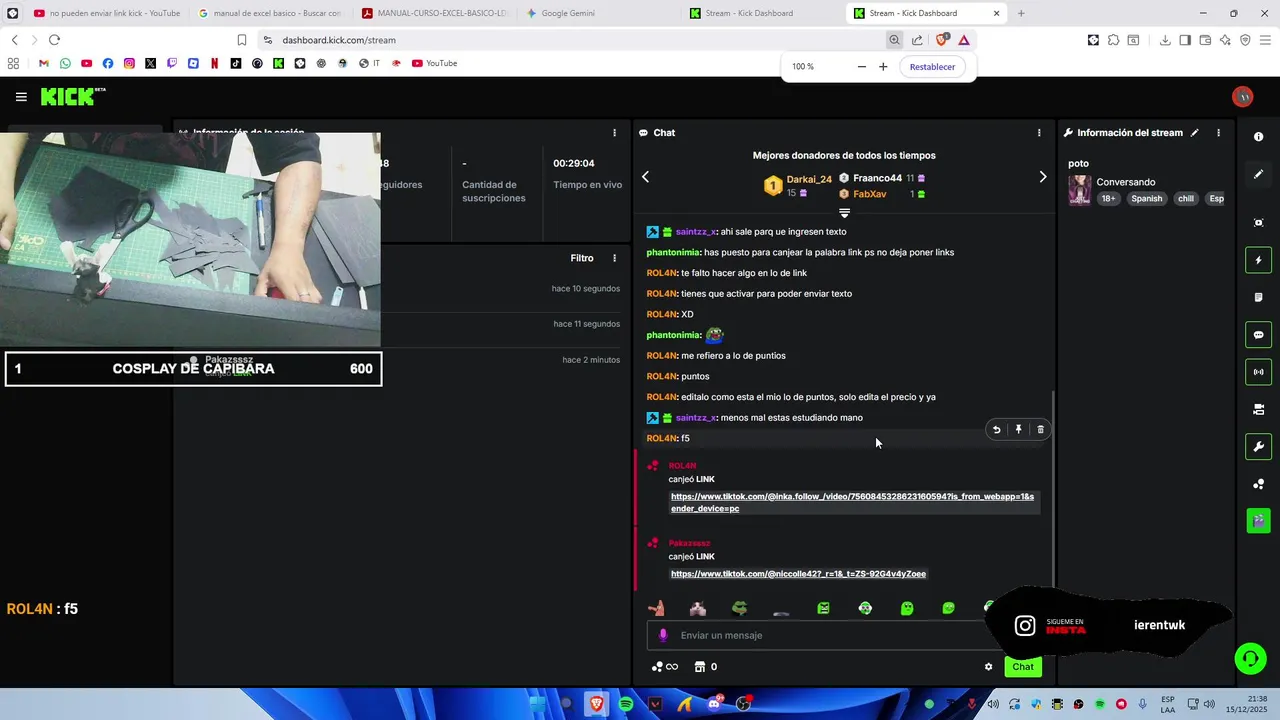The height and width of the screenshot is (720, 1280).
Task: Open the Kick hamburger menu
Action: (x=21, y=97)
